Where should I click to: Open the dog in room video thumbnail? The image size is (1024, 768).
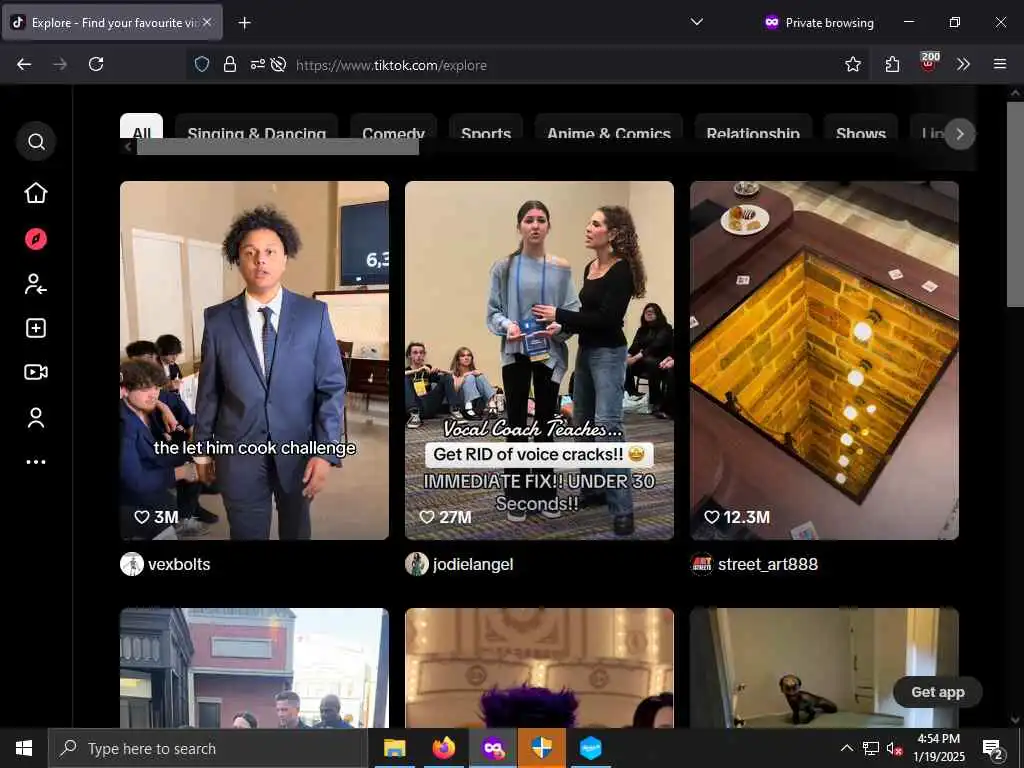click(x=824, y=667)
